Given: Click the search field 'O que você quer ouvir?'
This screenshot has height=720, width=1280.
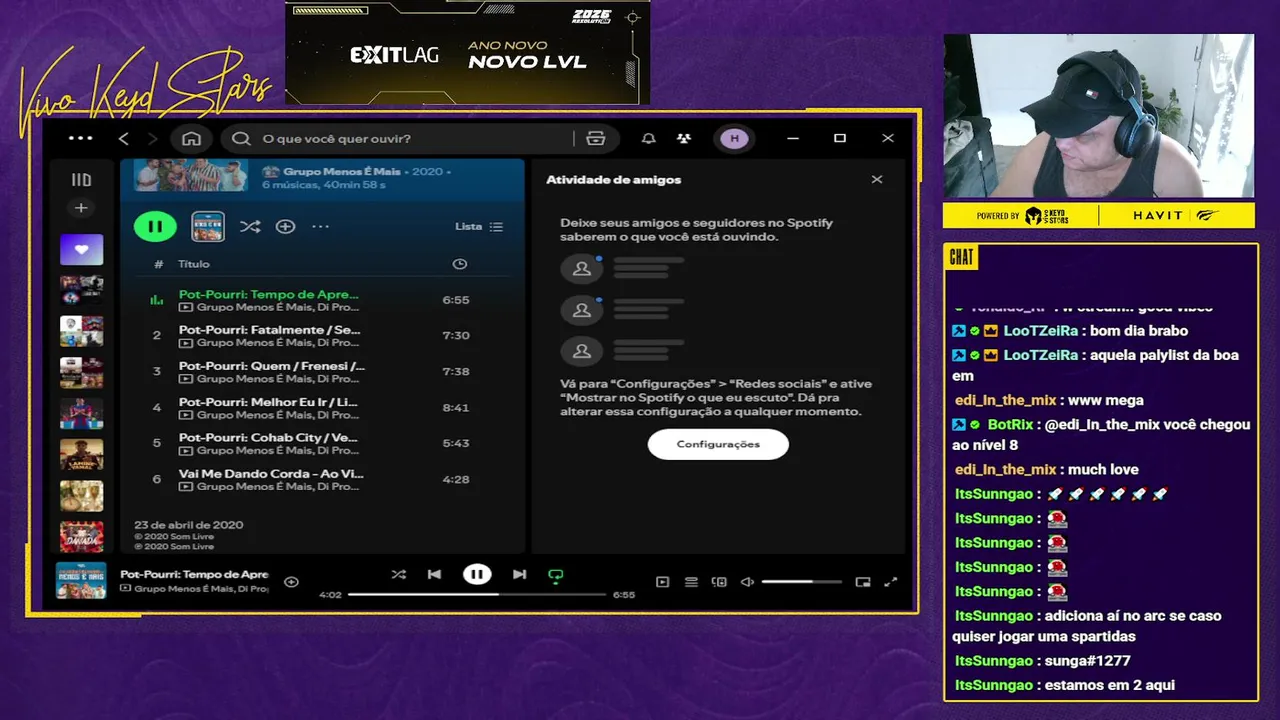Looking at the screenshot, I should [400, 139].
